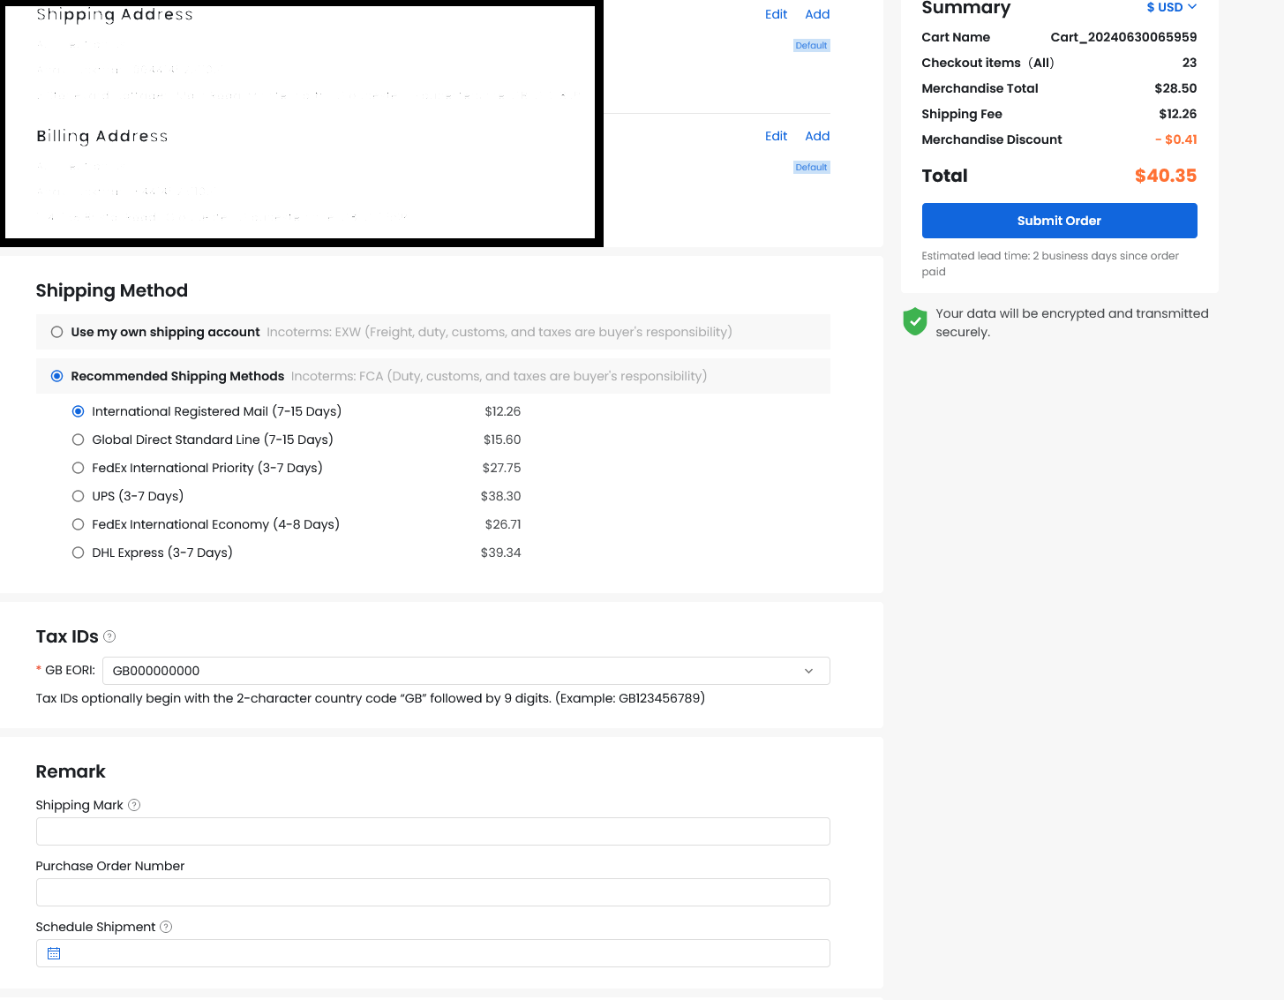Select UPS (3-7 Days) shipping
The height and width of the screenshot is (1000, 1284).
click(x=78, y=496)
